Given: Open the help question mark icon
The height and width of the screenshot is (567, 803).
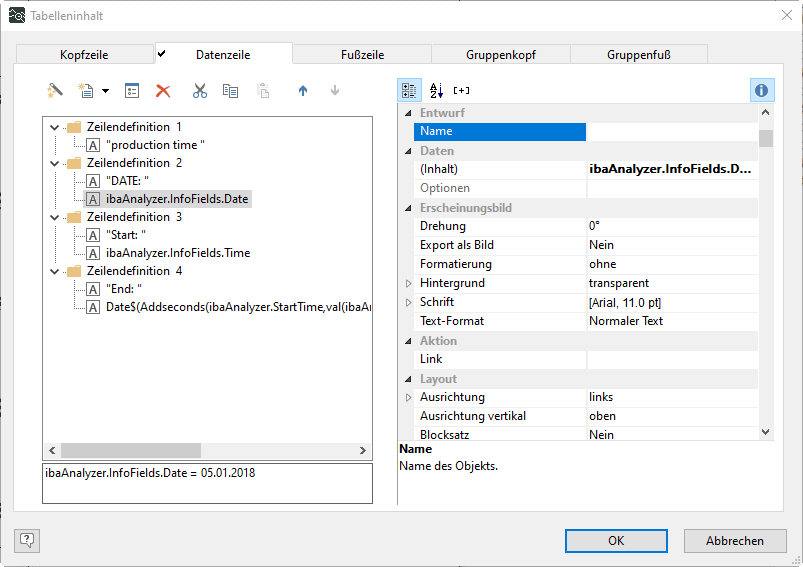Looking at the screenshot, I should tap(27, 540).
